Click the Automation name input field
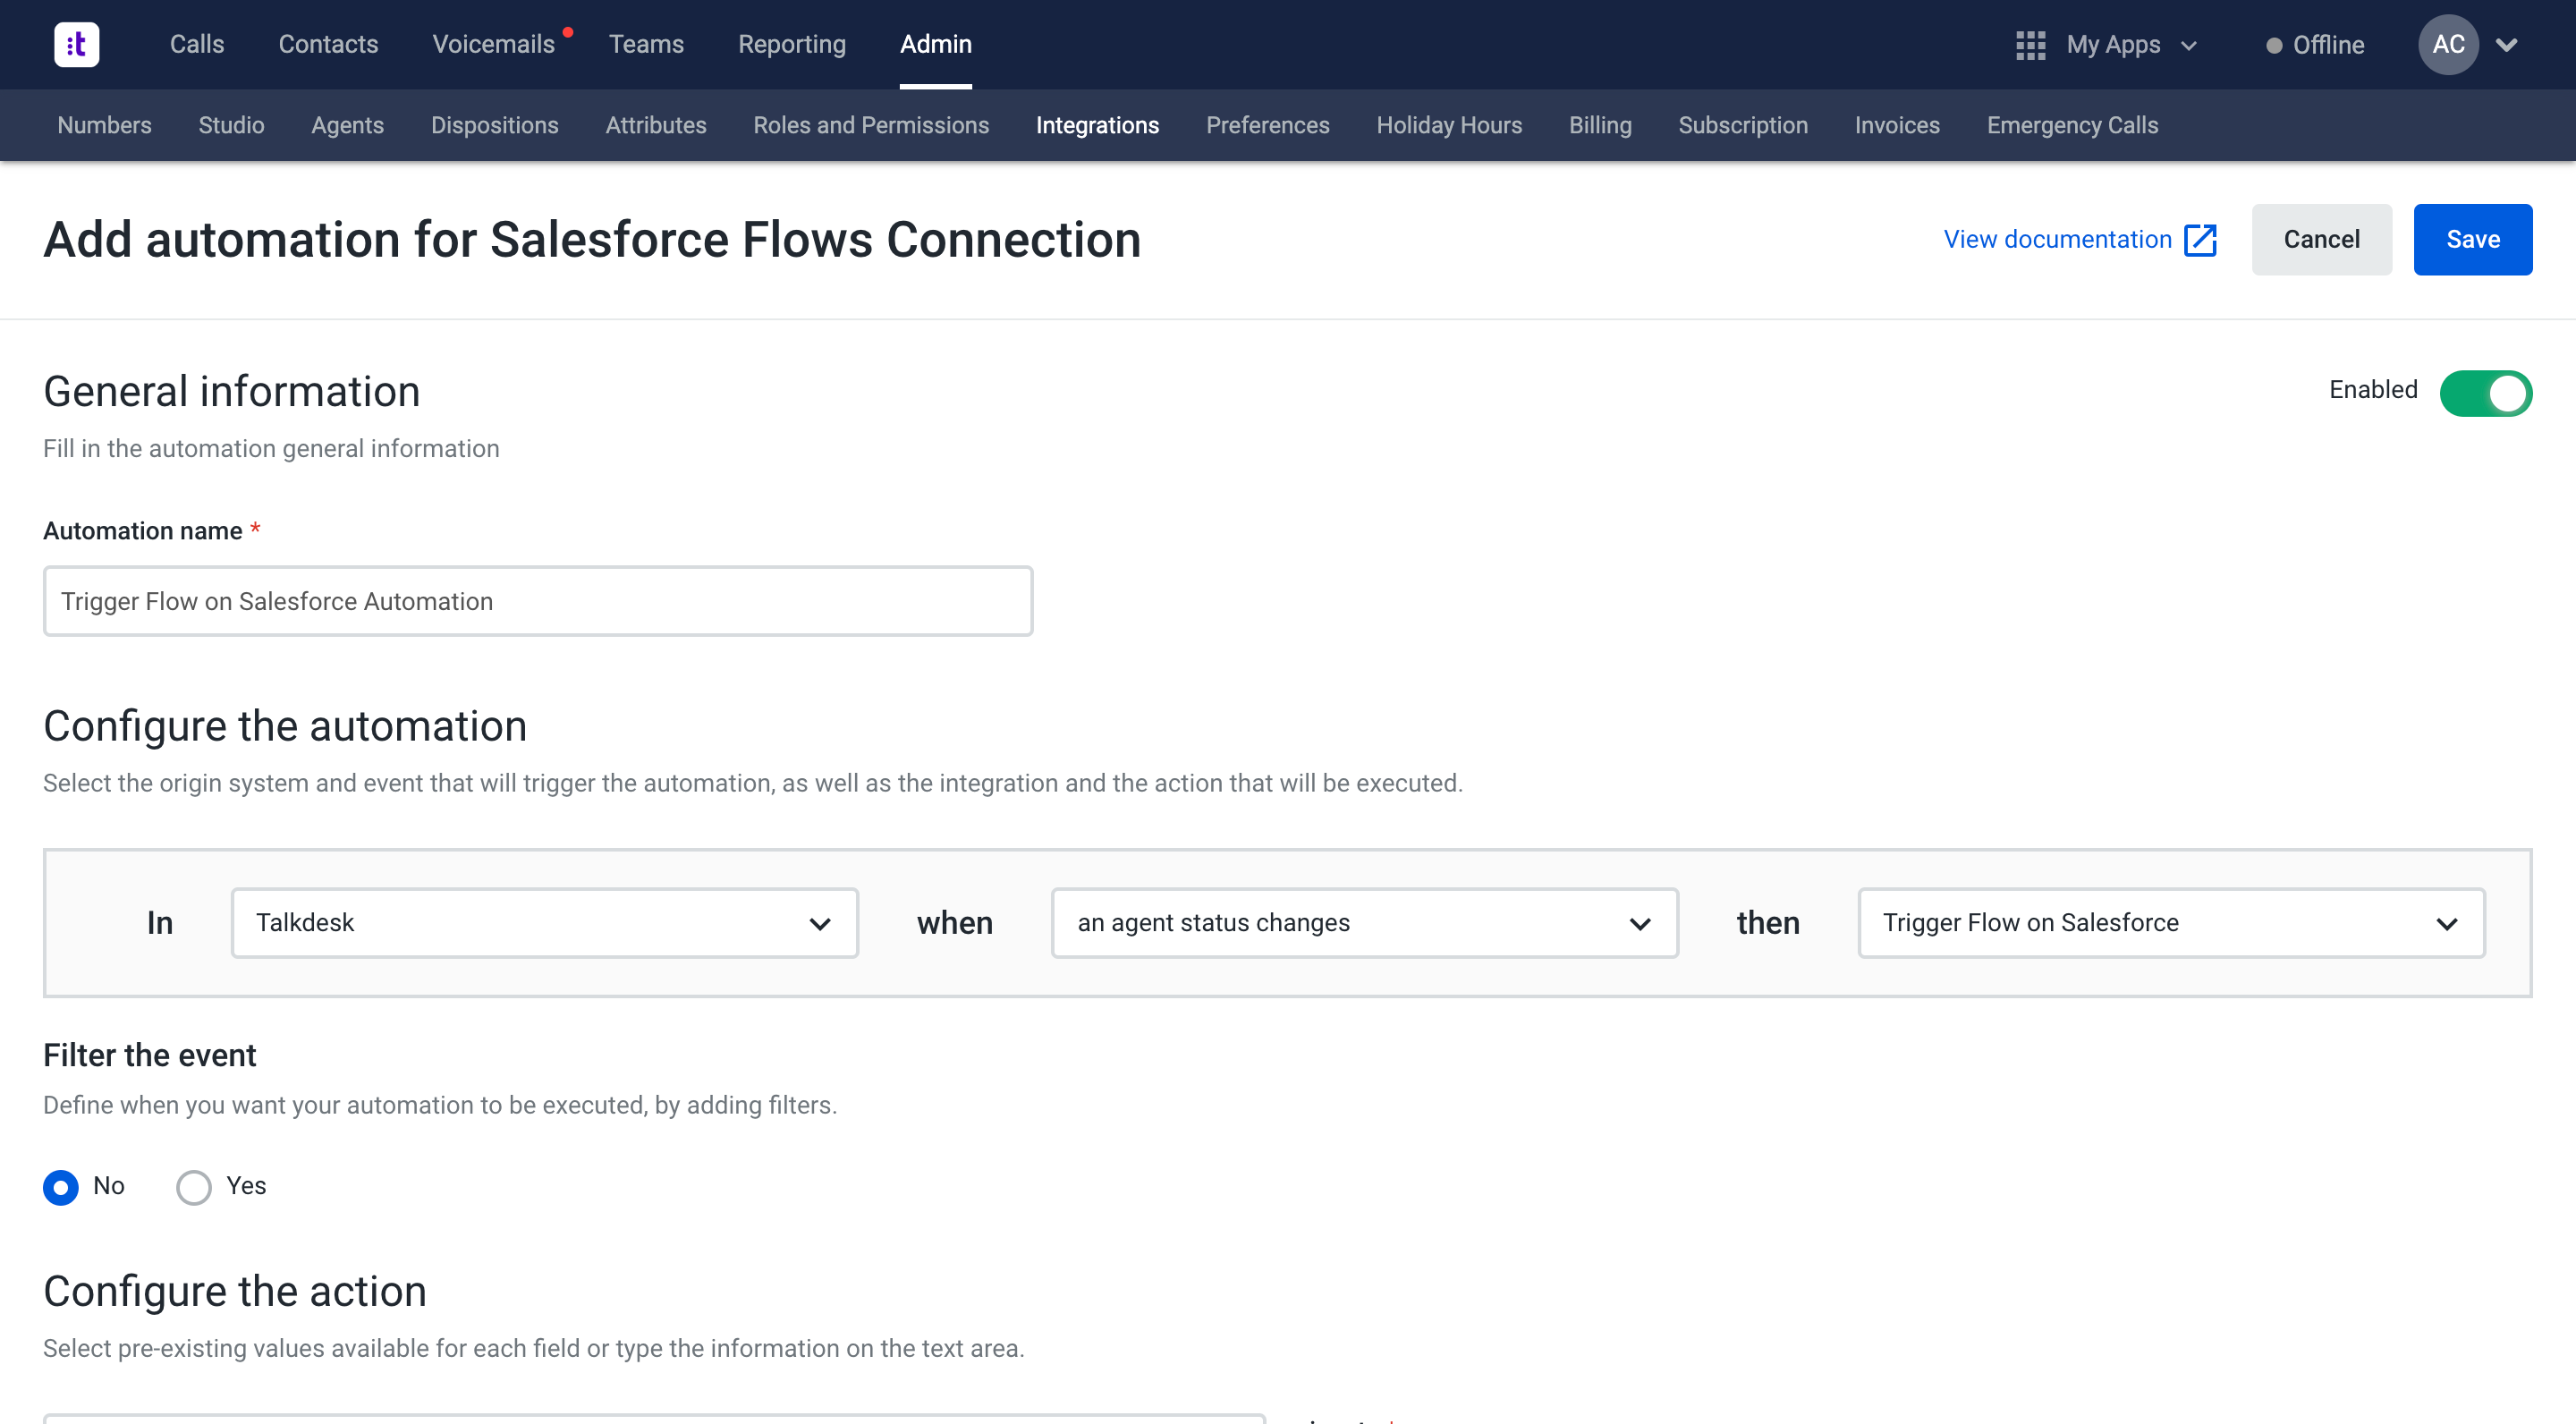 (x=537, y=601)
